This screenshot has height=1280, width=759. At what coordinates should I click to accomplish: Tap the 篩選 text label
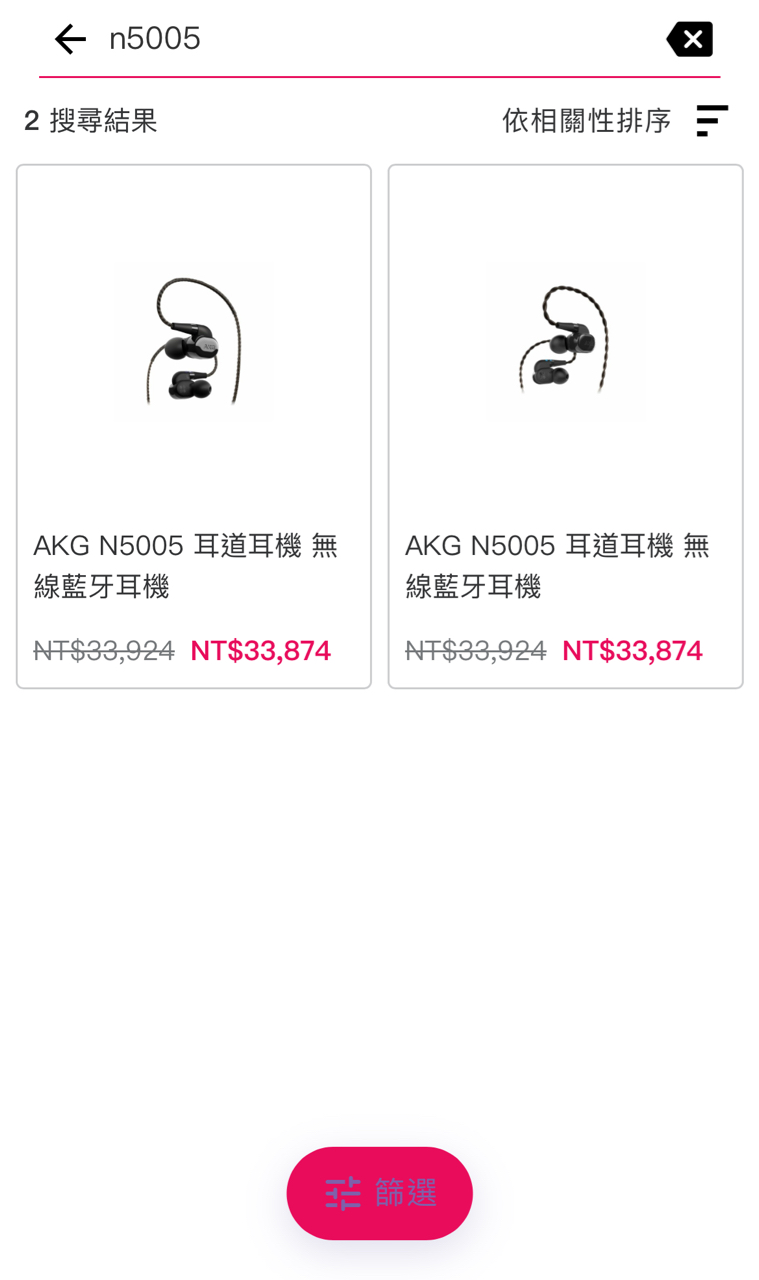coord(407,1193)
